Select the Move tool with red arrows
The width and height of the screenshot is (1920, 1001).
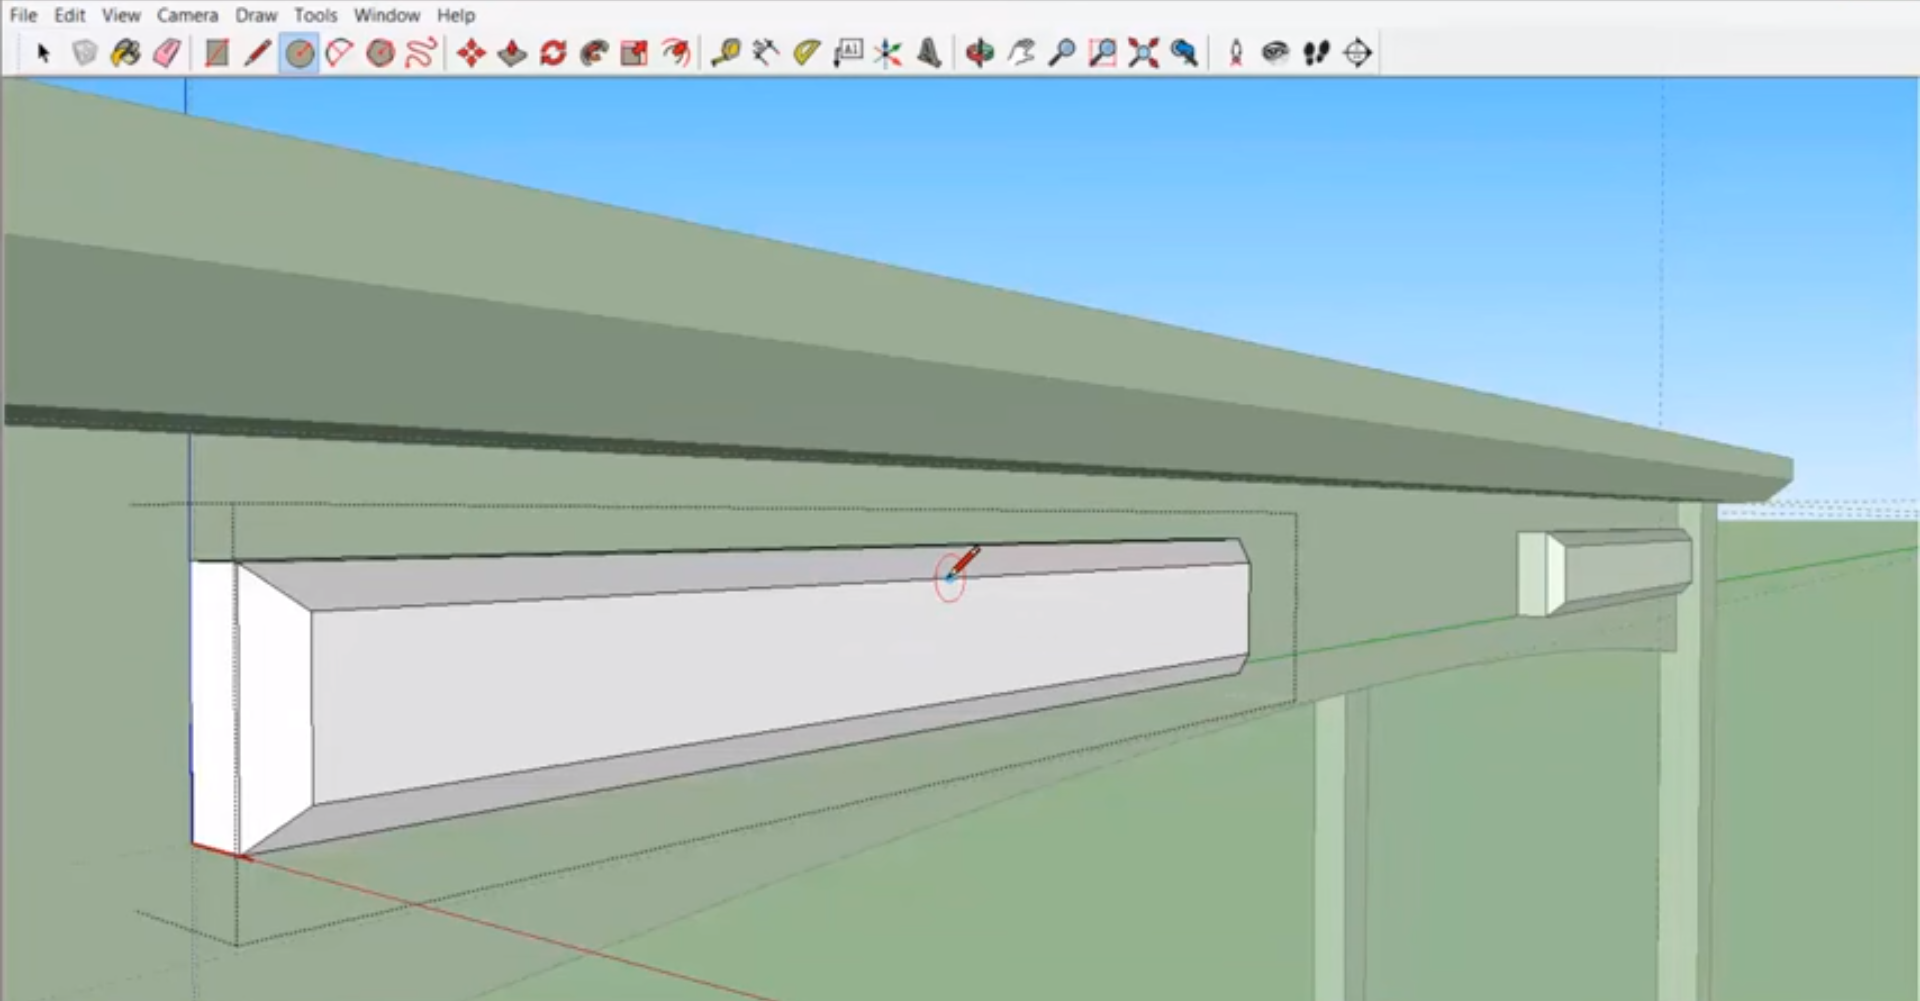coord(471,53)
